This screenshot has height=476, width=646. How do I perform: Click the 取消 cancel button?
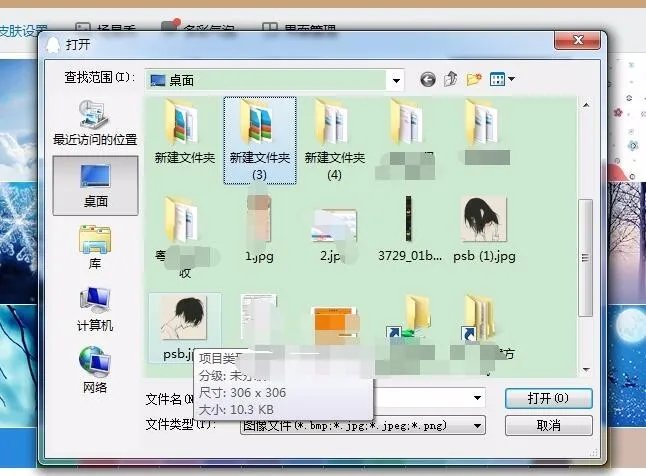click(x=548, y=425)
